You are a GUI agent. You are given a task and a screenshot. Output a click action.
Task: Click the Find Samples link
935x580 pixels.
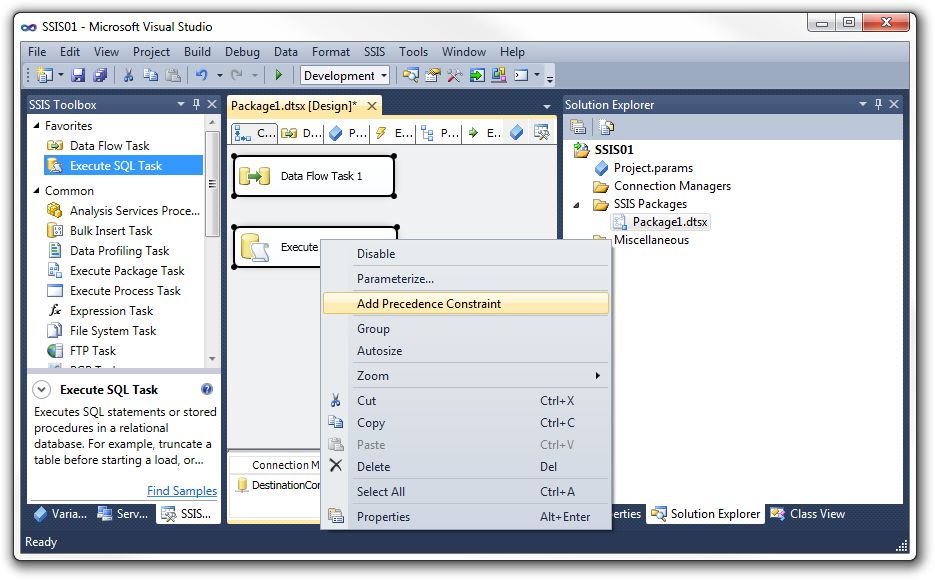(x=182, y=491)
